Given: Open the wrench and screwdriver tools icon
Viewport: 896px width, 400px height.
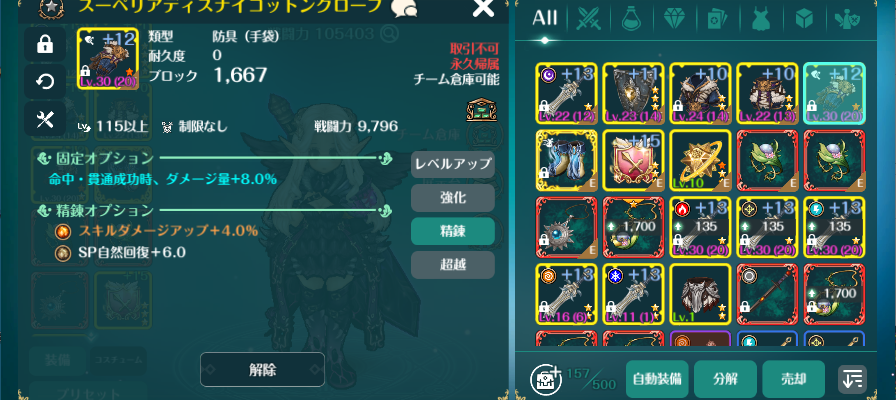Looking at the screenshot, I should pyautogui.click(x=45, y=119).
